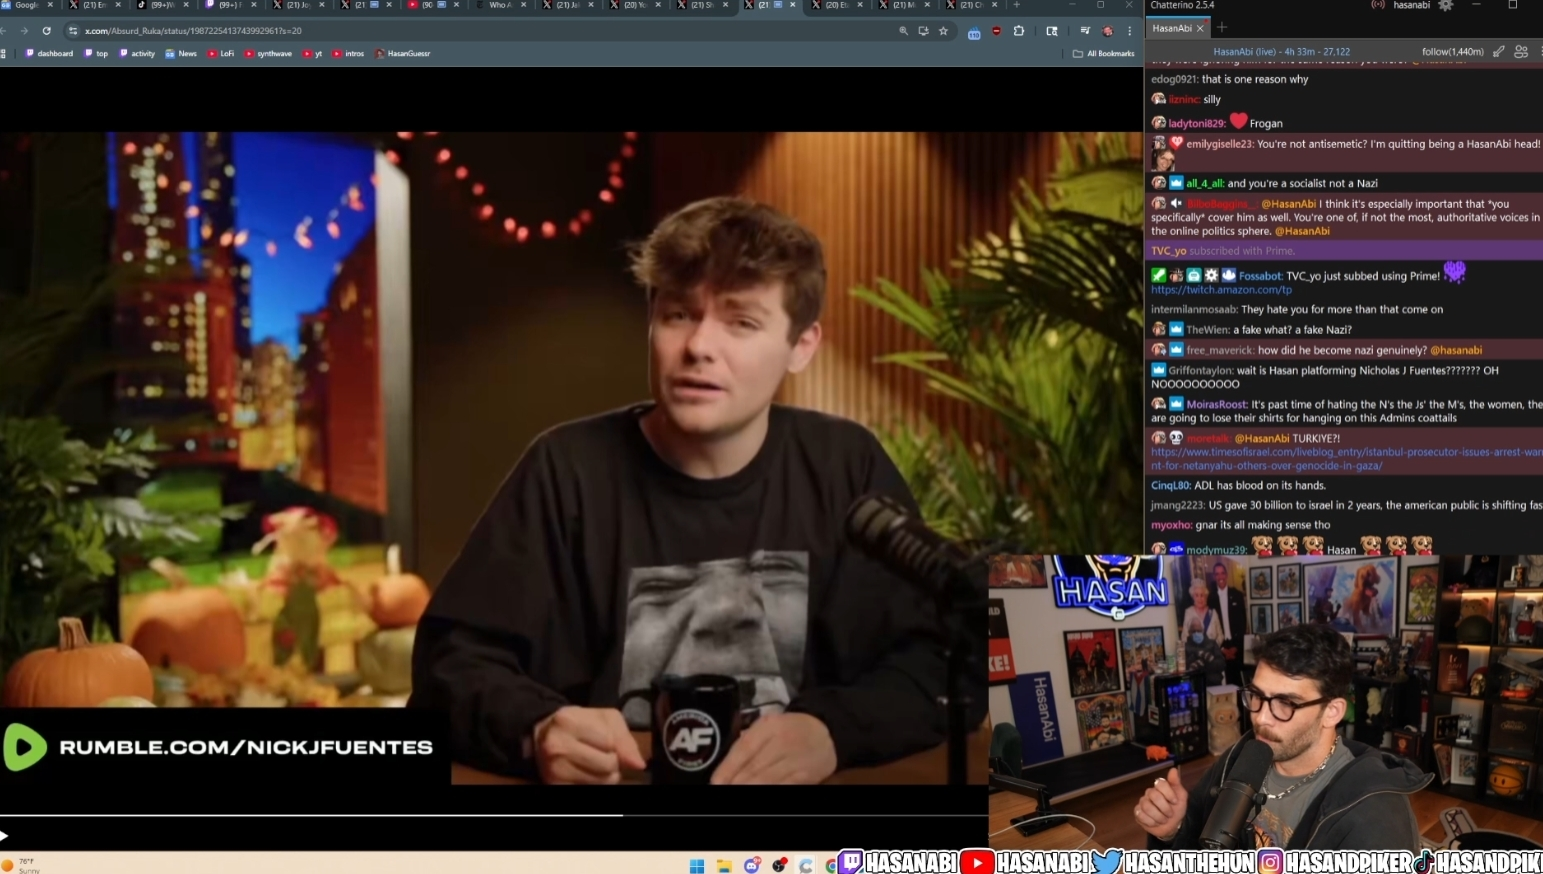The width and height of the screenshot is (1543, 874).
Task: Click the install/cast screen icon in address bar
Action: 923,31
